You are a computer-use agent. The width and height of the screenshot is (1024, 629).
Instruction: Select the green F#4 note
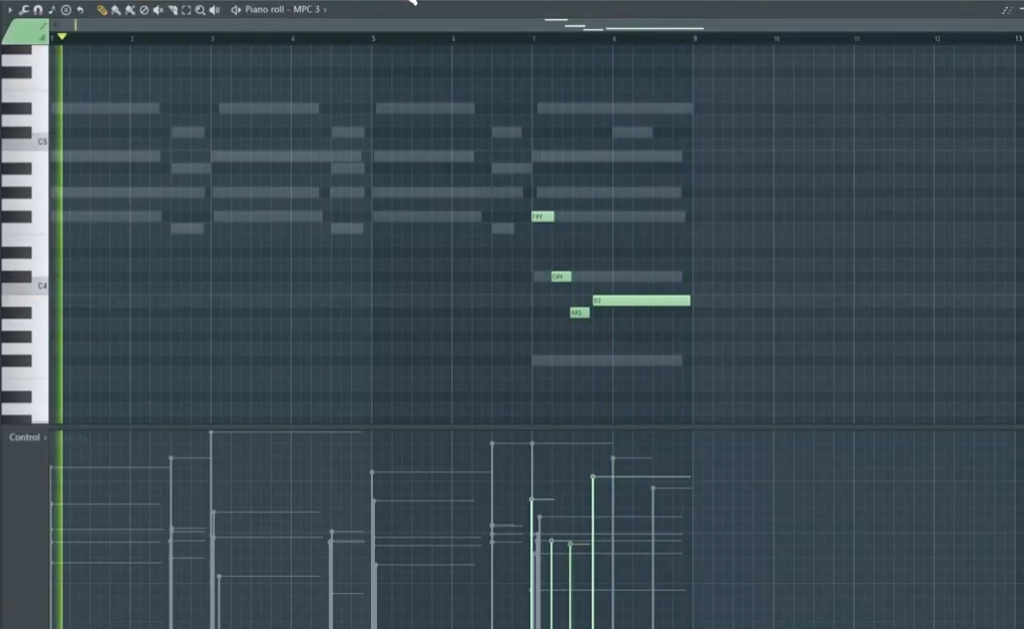point(543,216)
